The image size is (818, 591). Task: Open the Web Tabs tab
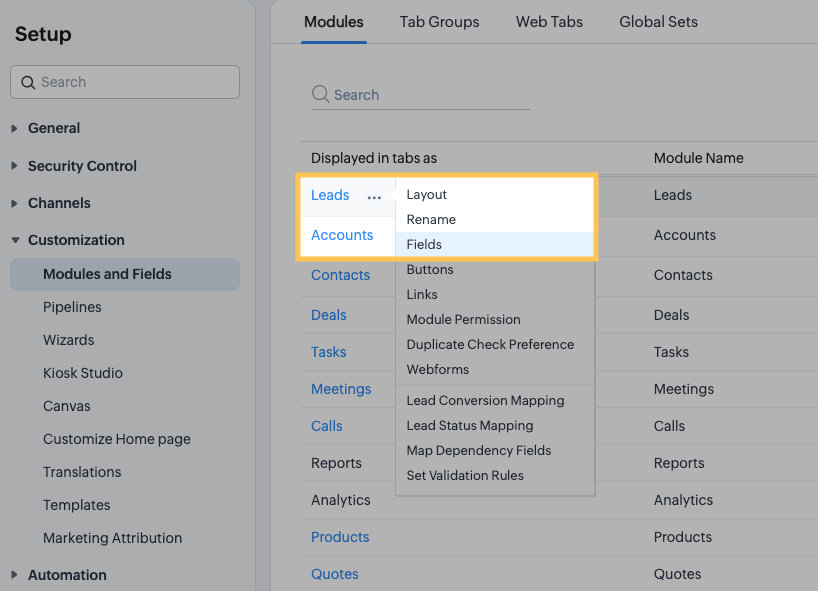549,22
